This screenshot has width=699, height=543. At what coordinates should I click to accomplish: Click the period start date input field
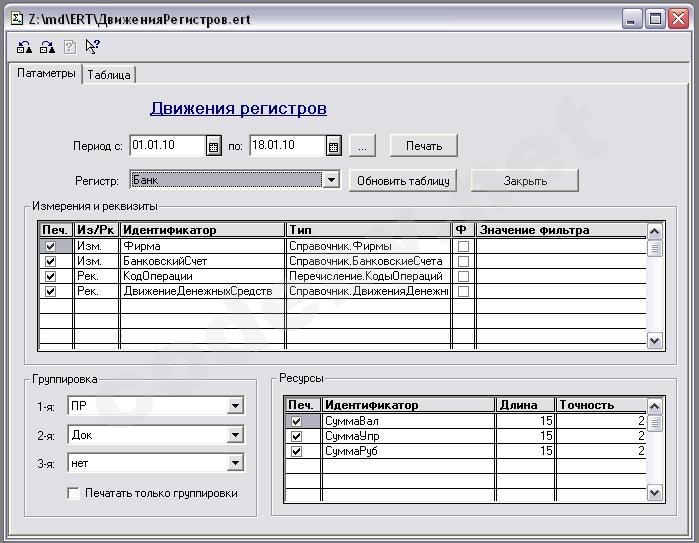pyautogui.click(x=166, y=146)
